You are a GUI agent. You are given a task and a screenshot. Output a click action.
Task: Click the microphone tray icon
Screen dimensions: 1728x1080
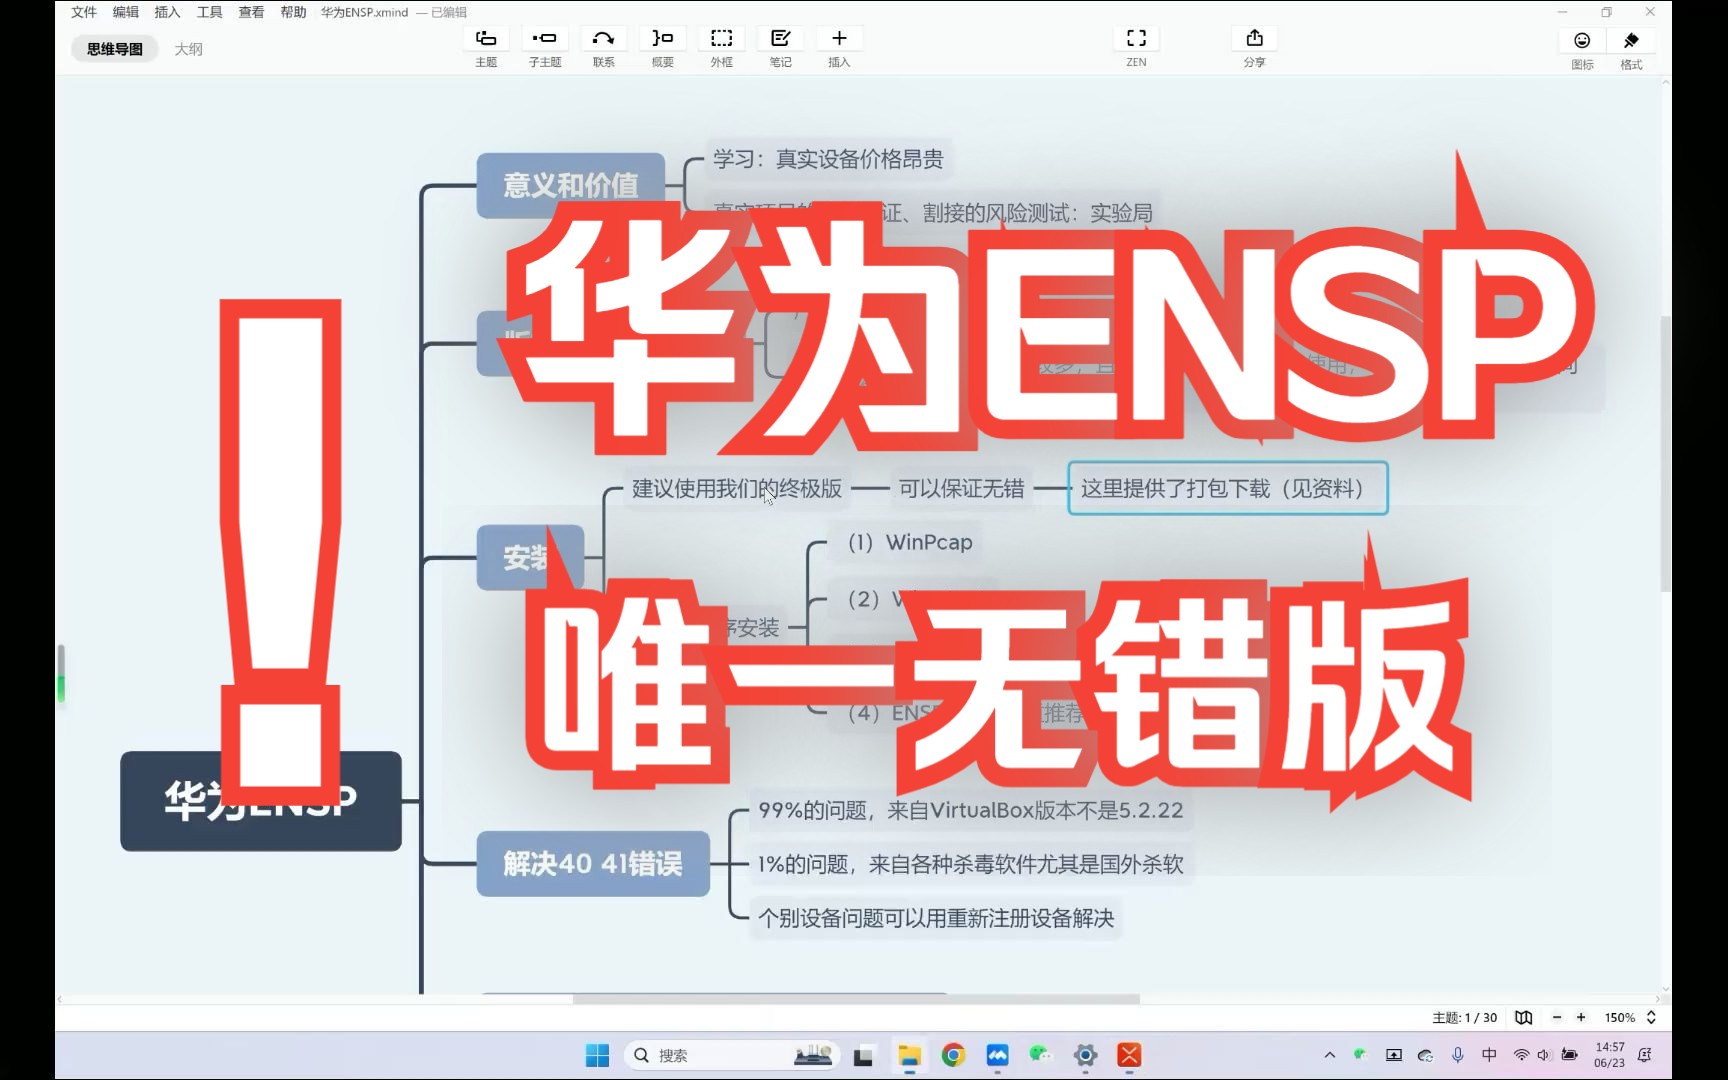click(1458, 1055)
